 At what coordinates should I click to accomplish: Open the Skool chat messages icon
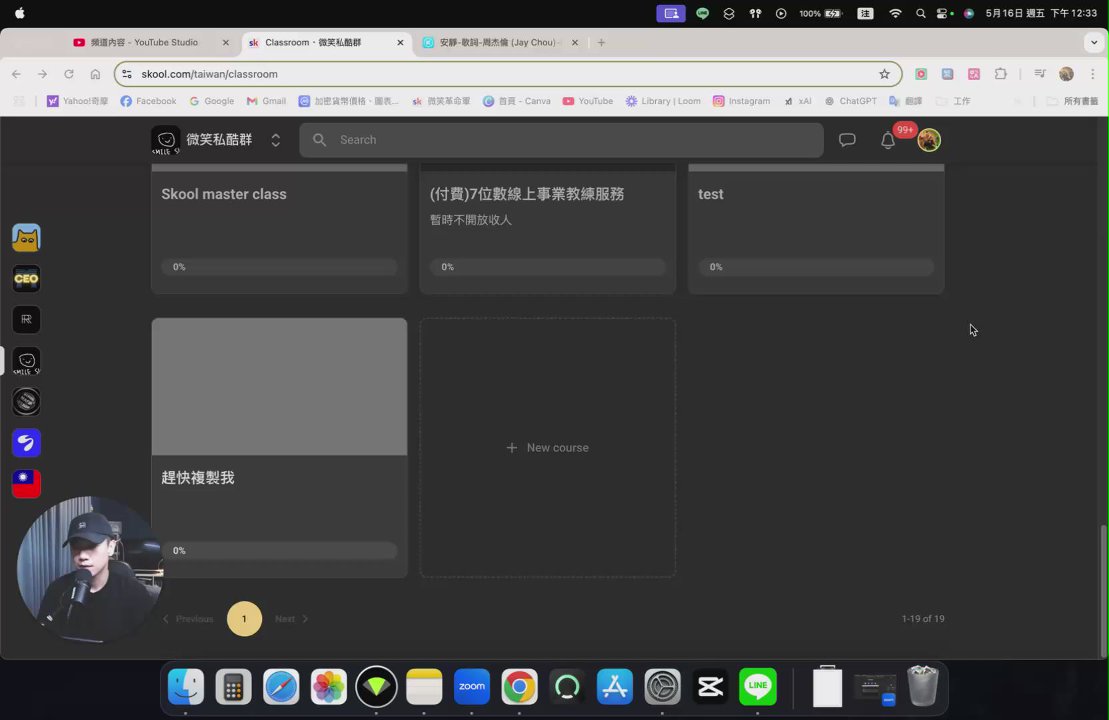click(847, 140)
